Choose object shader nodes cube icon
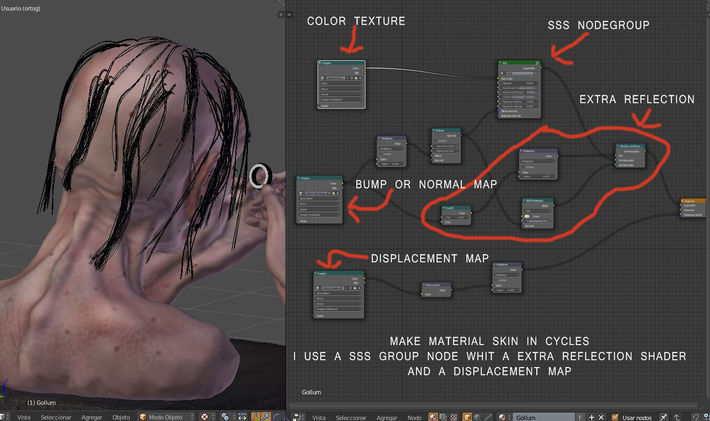710x421 pixels. coord(467,417)
